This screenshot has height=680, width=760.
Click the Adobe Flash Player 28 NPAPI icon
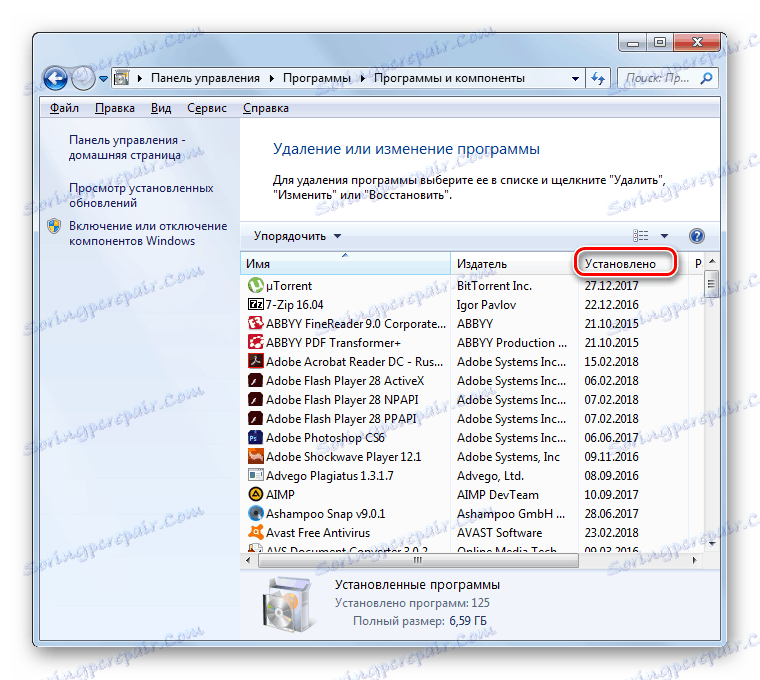coord(255,399)
